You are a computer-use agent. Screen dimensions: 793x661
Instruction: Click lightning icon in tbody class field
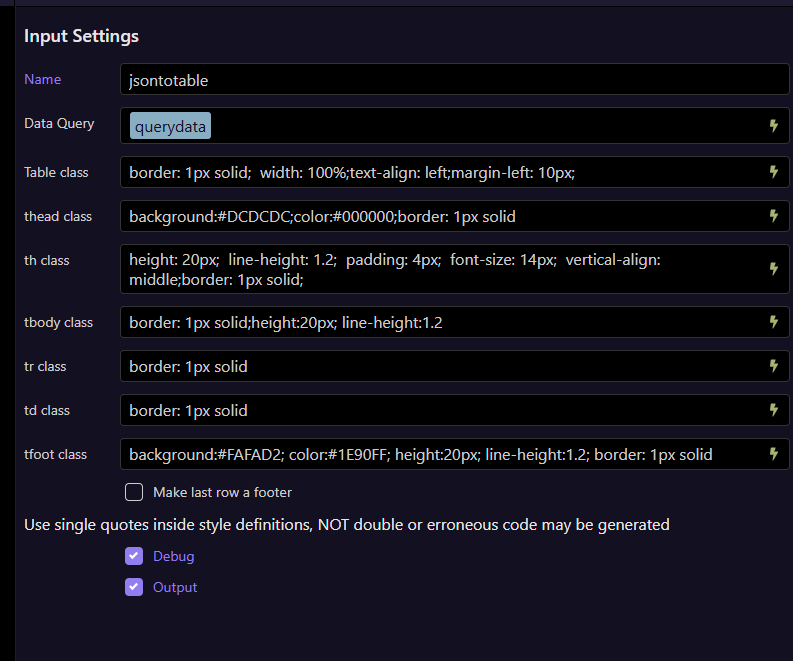tap(773, 322)
